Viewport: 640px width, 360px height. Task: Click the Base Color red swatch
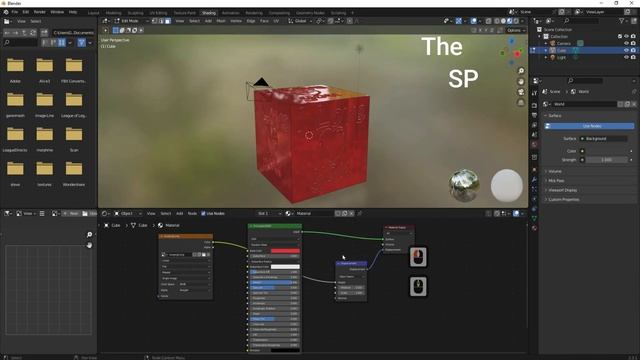coord(285,251)
